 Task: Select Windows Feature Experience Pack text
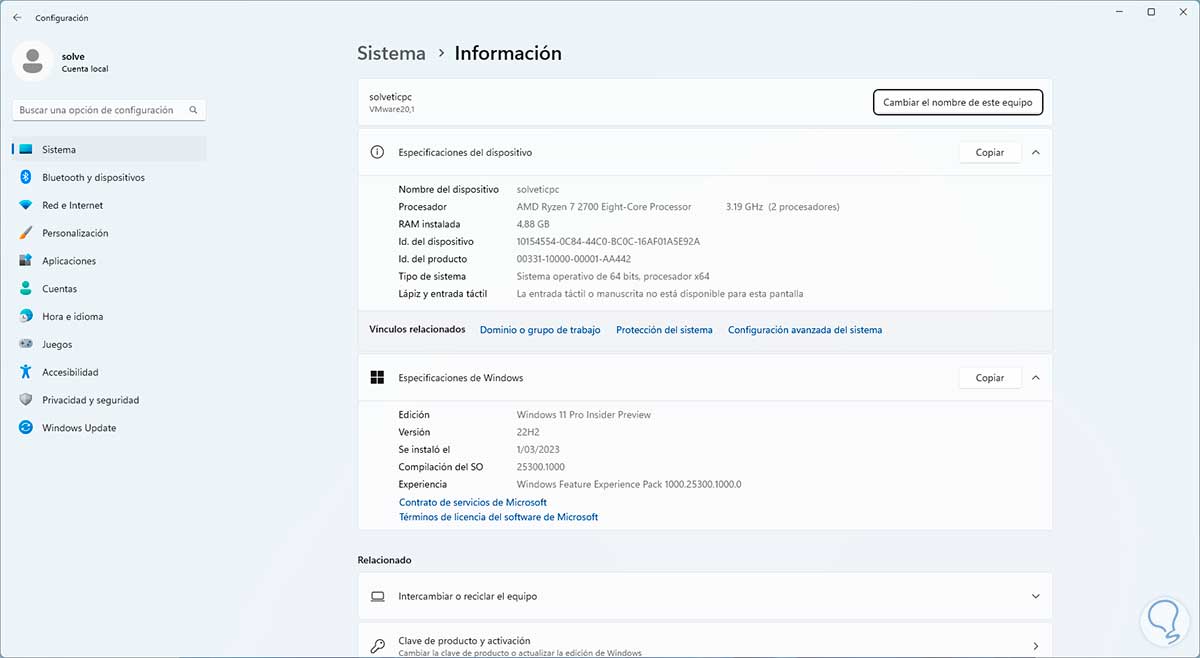click(629, 484)
